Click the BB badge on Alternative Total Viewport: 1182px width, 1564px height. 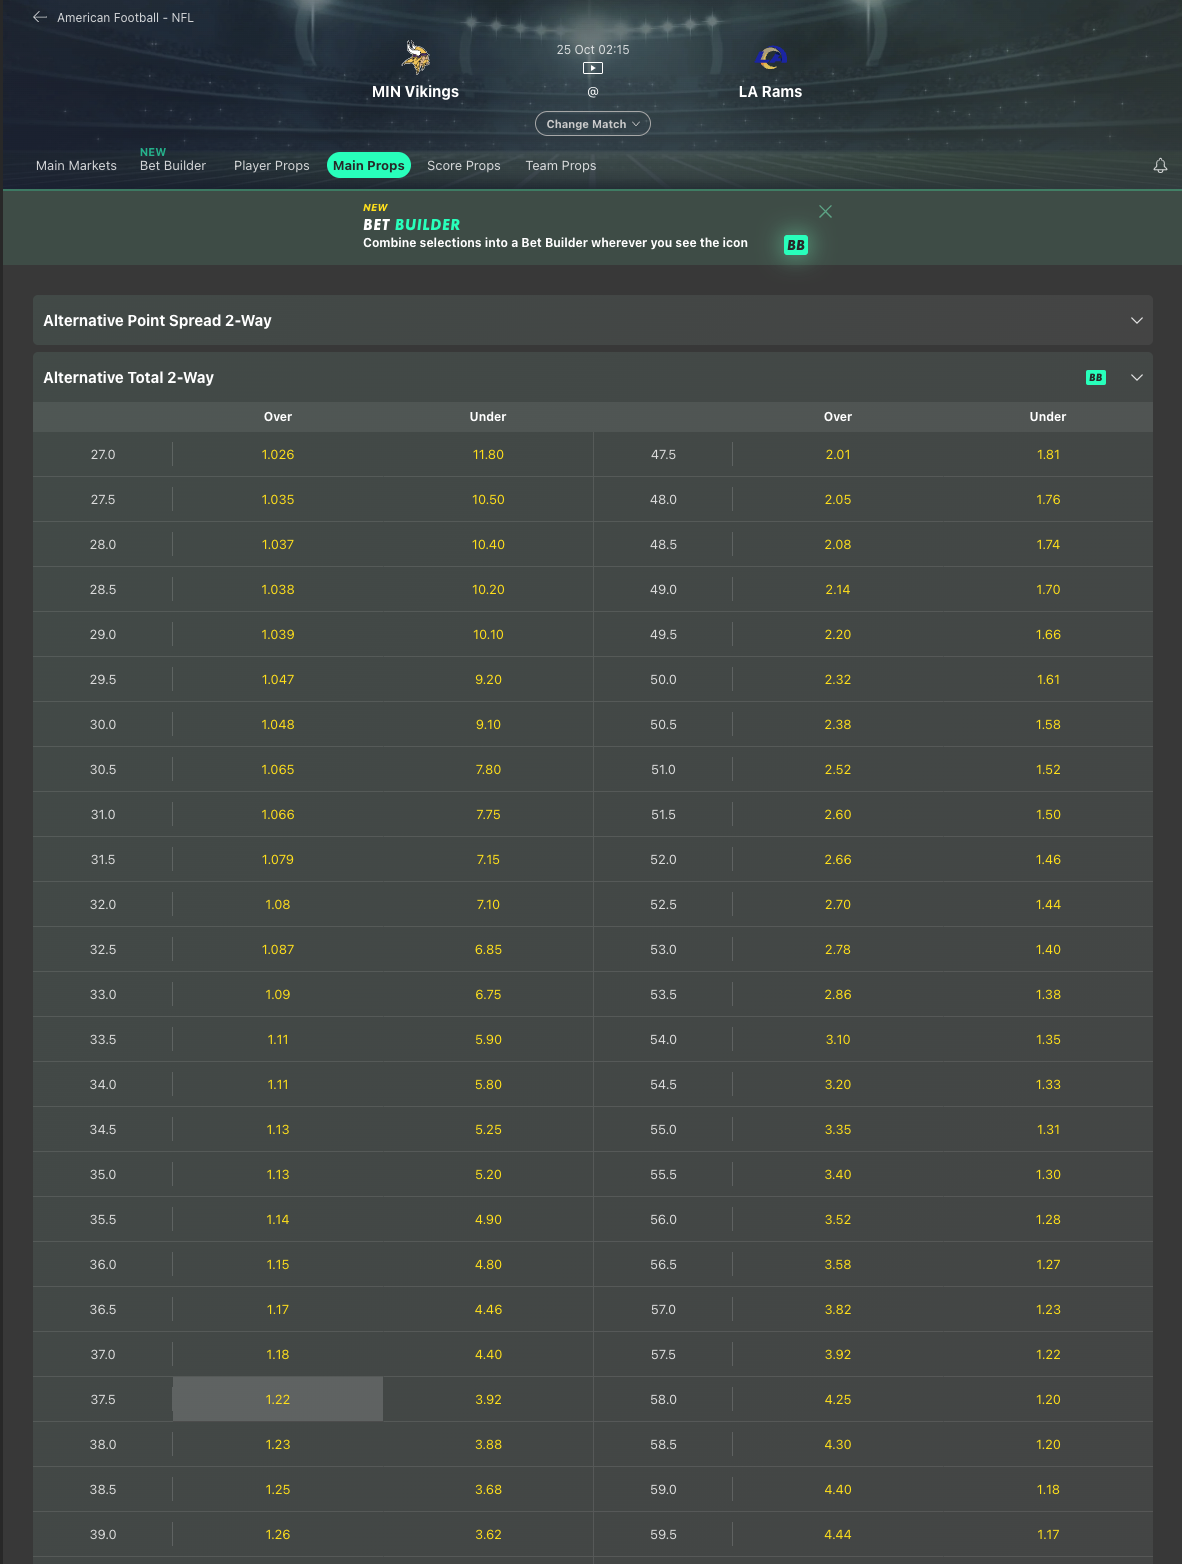(1096, 377)
